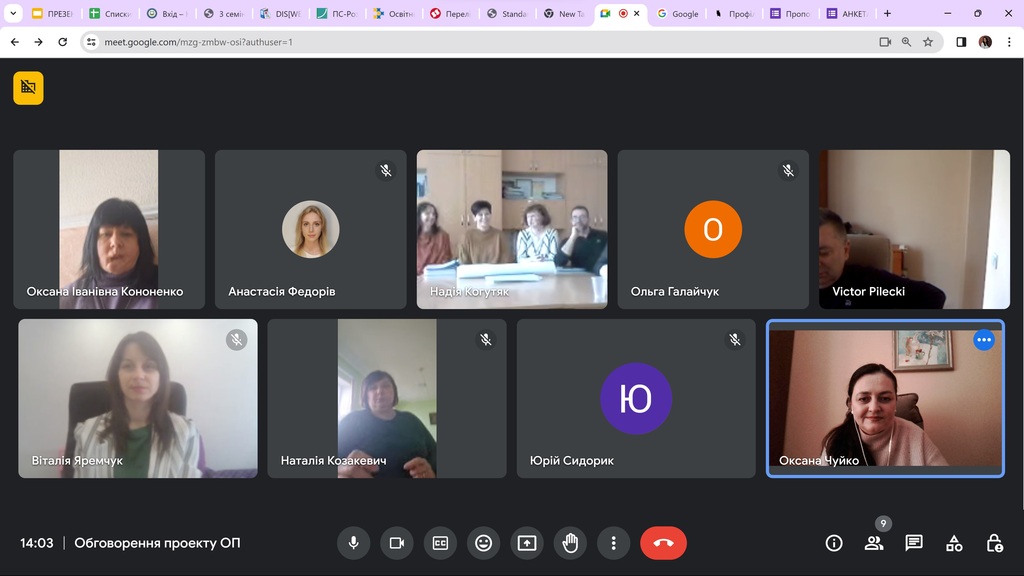Open host controls lock icon
Screen dimensions: 1024x576
click(994, 543)
